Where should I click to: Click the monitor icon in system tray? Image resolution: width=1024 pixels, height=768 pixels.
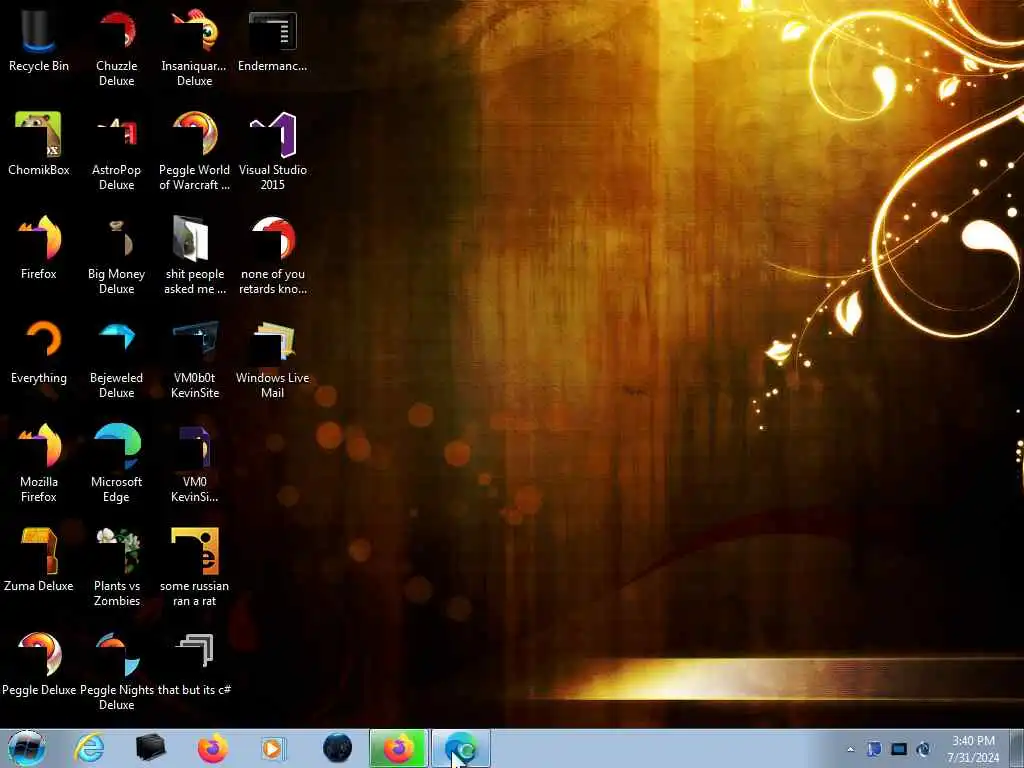[x=899, y=749]
